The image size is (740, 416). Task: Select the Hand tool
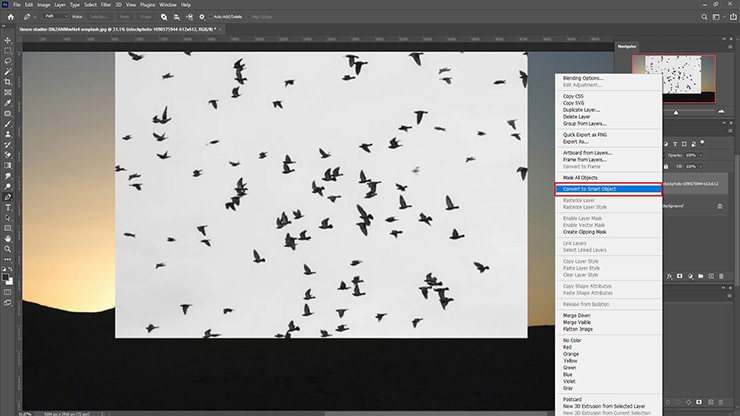tap(8, 239)
